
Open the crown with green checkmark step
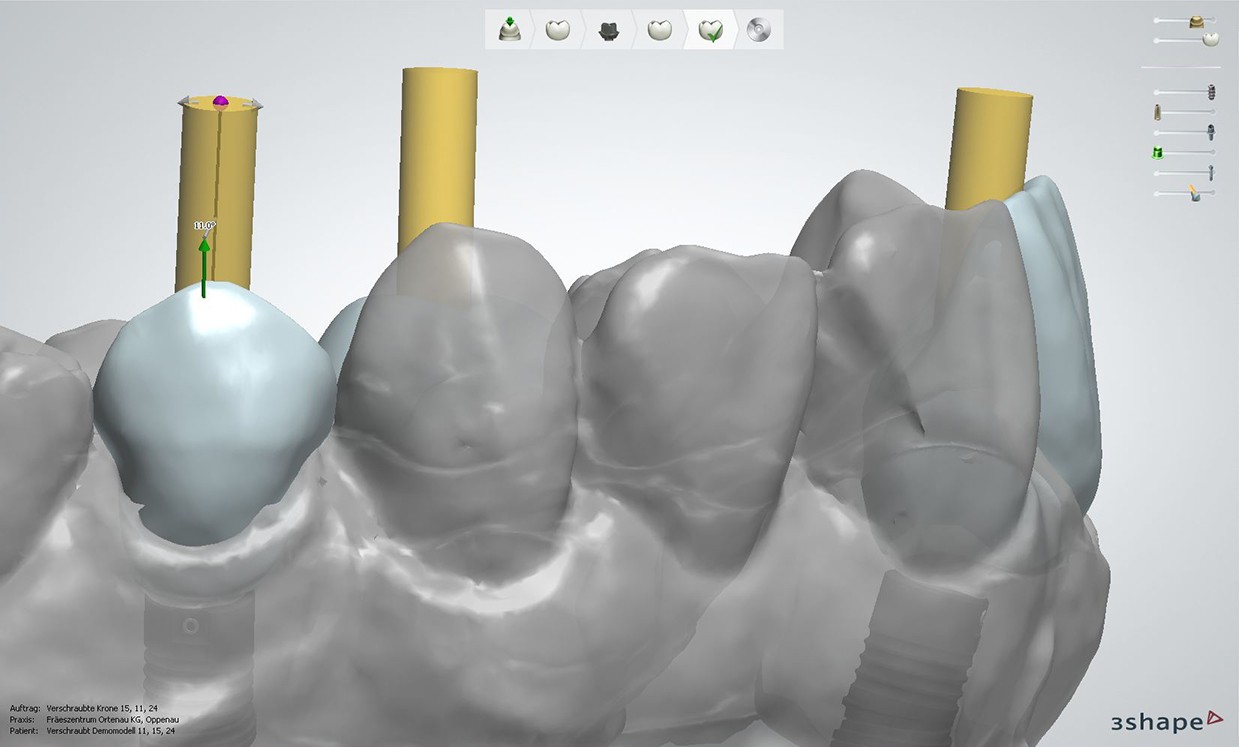click(x=711, y=30)
